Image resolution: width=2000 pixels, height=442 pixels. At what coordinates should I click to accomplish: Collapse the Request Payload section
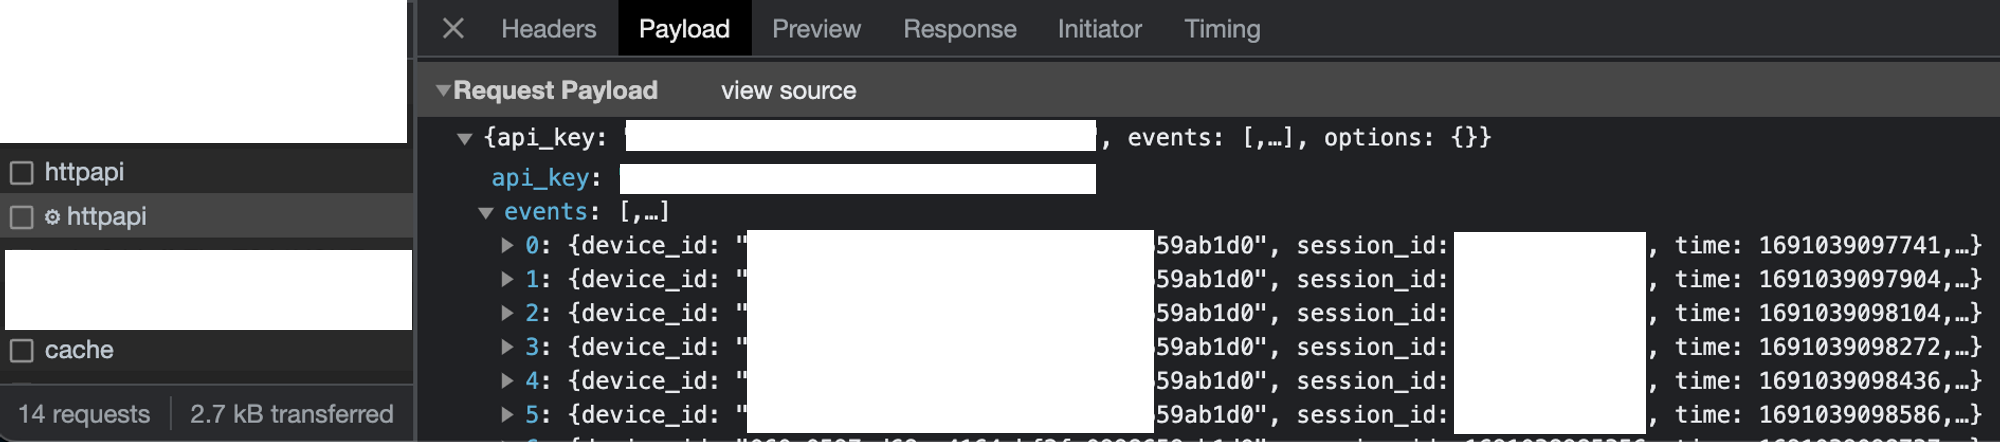point(443,90)
